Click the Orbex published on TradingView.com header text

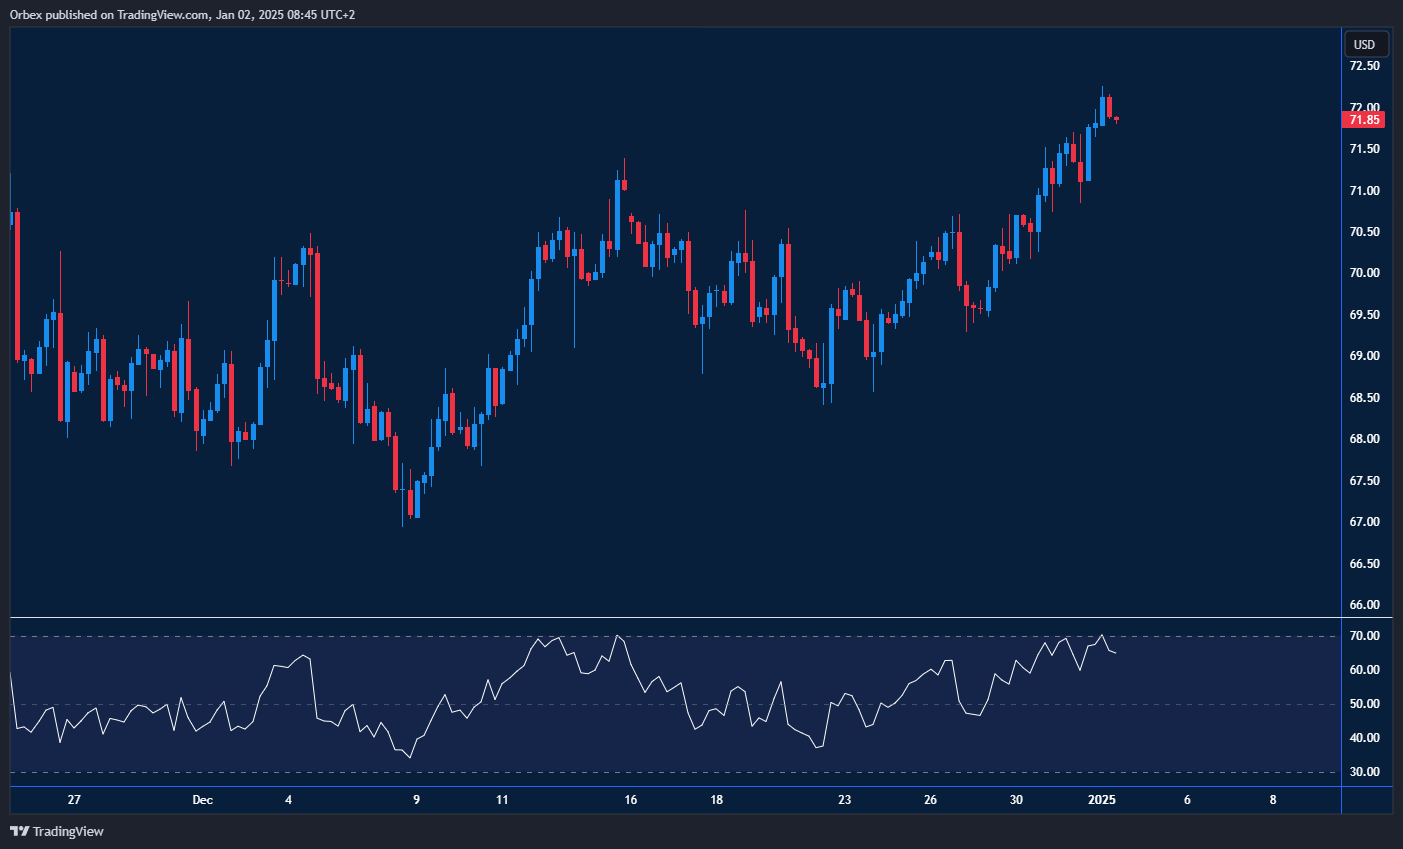click(x=182, y=14)
